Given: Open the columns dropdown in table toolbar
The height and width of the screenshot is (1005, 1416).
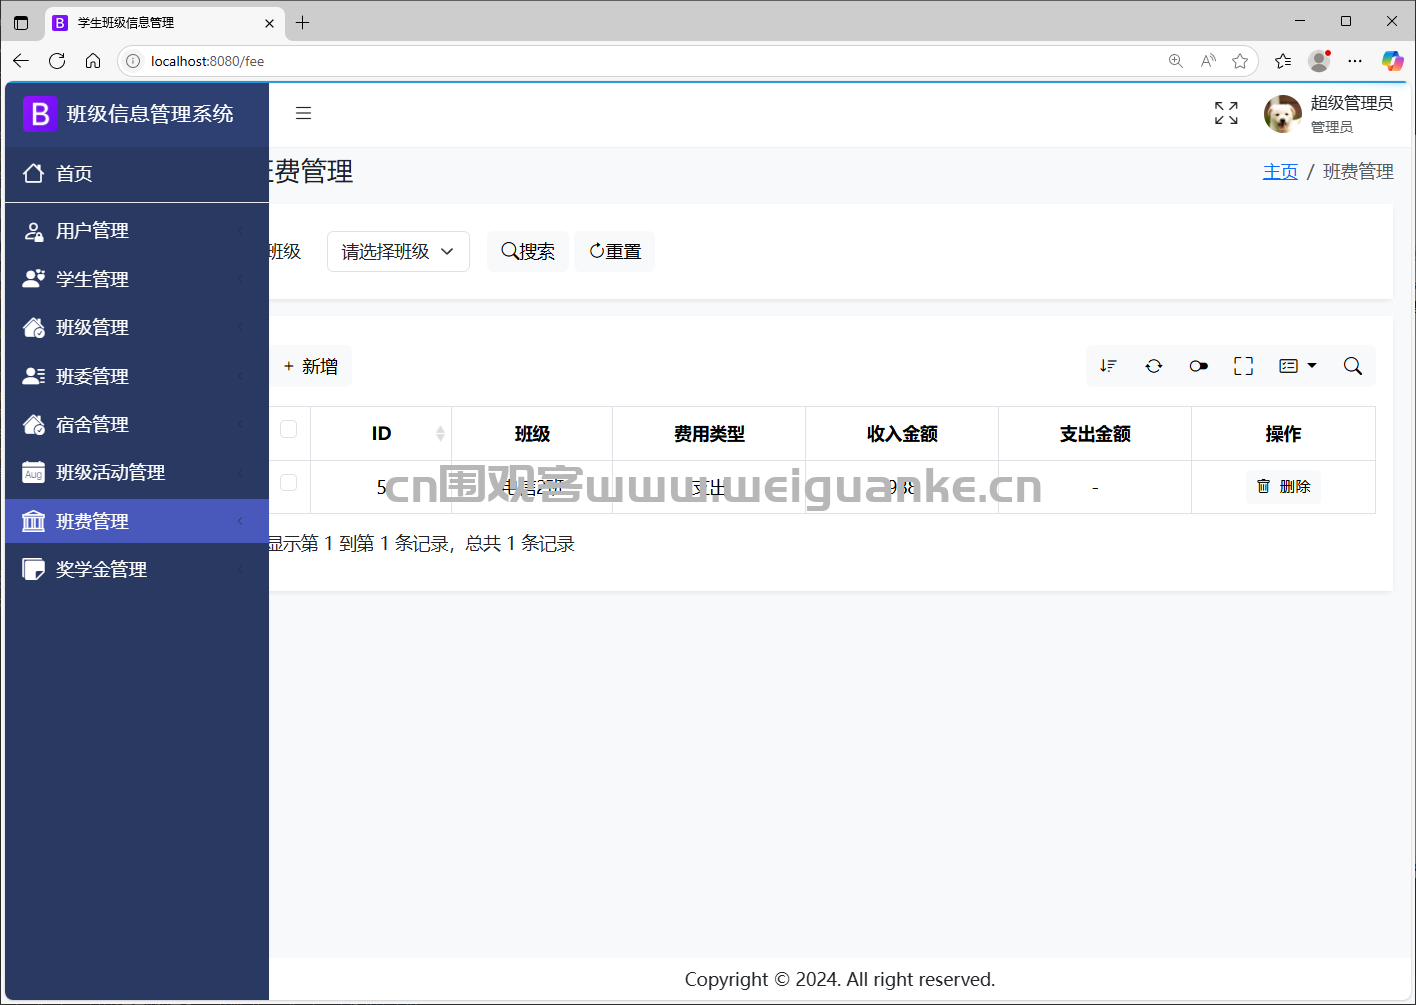Looking at the screenshot, I should [1298, 366].
